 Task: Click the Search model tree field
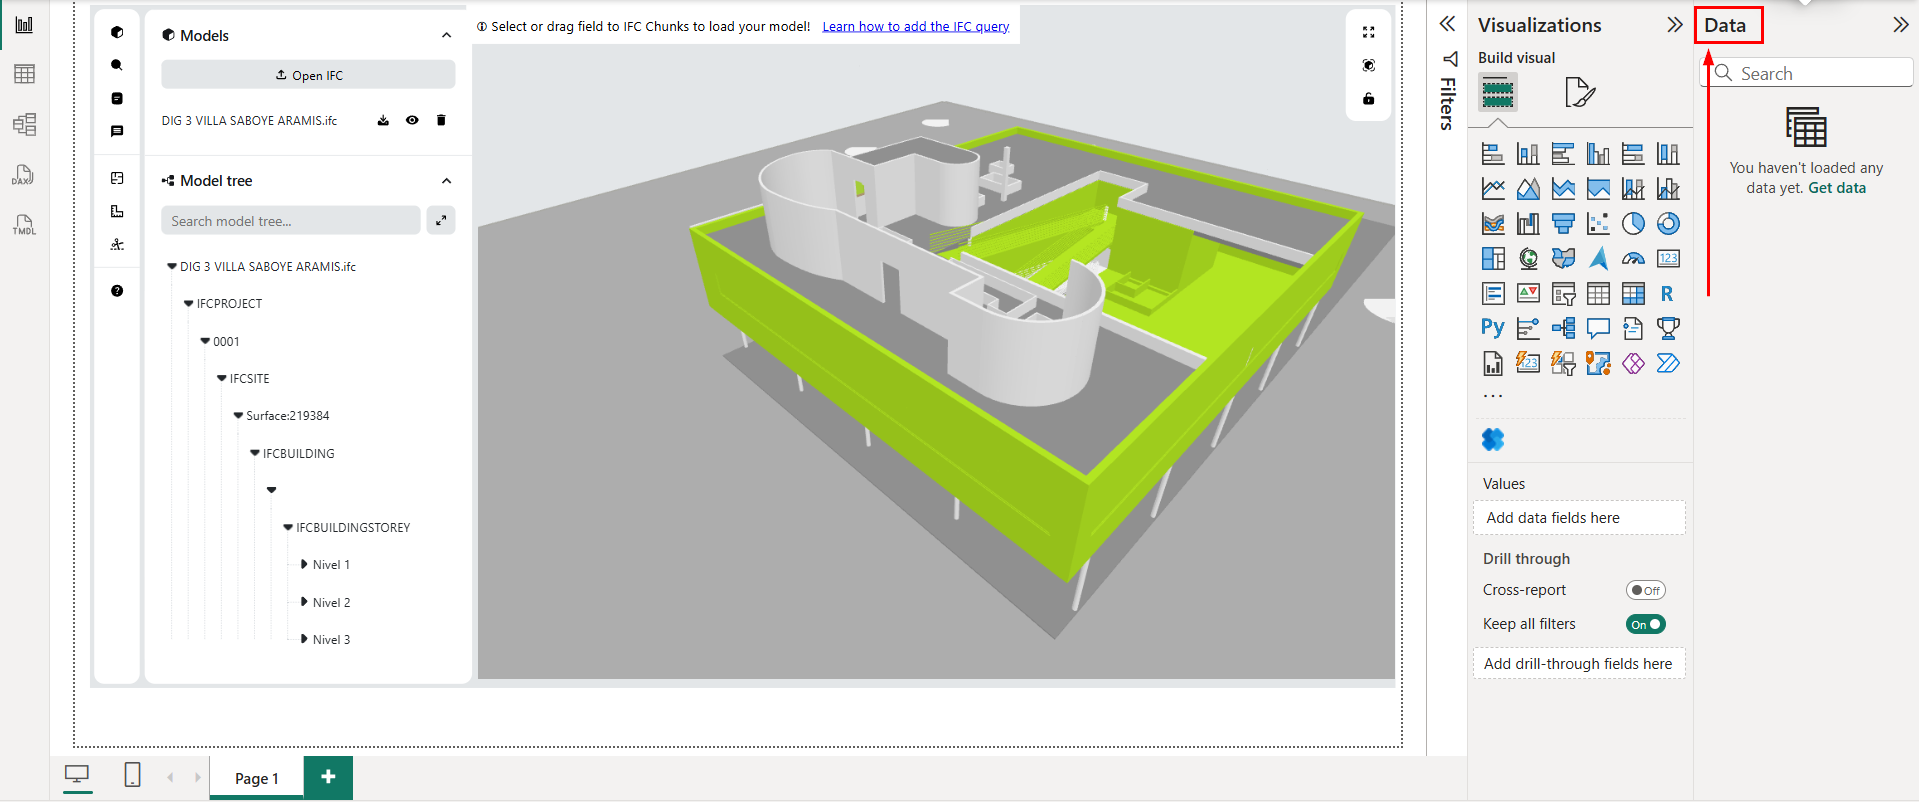290,221
